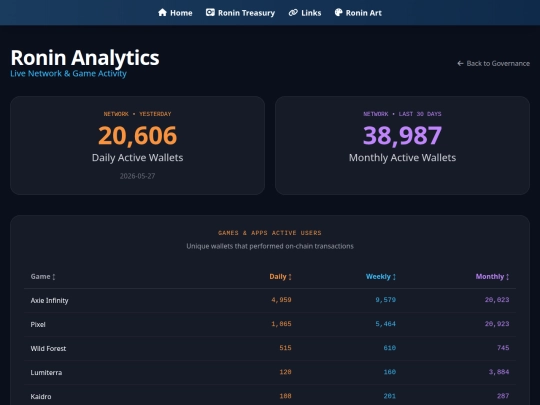Click the back arrow beside Back to Governance
Screen dimensions: 540x405
click(460, 63)
